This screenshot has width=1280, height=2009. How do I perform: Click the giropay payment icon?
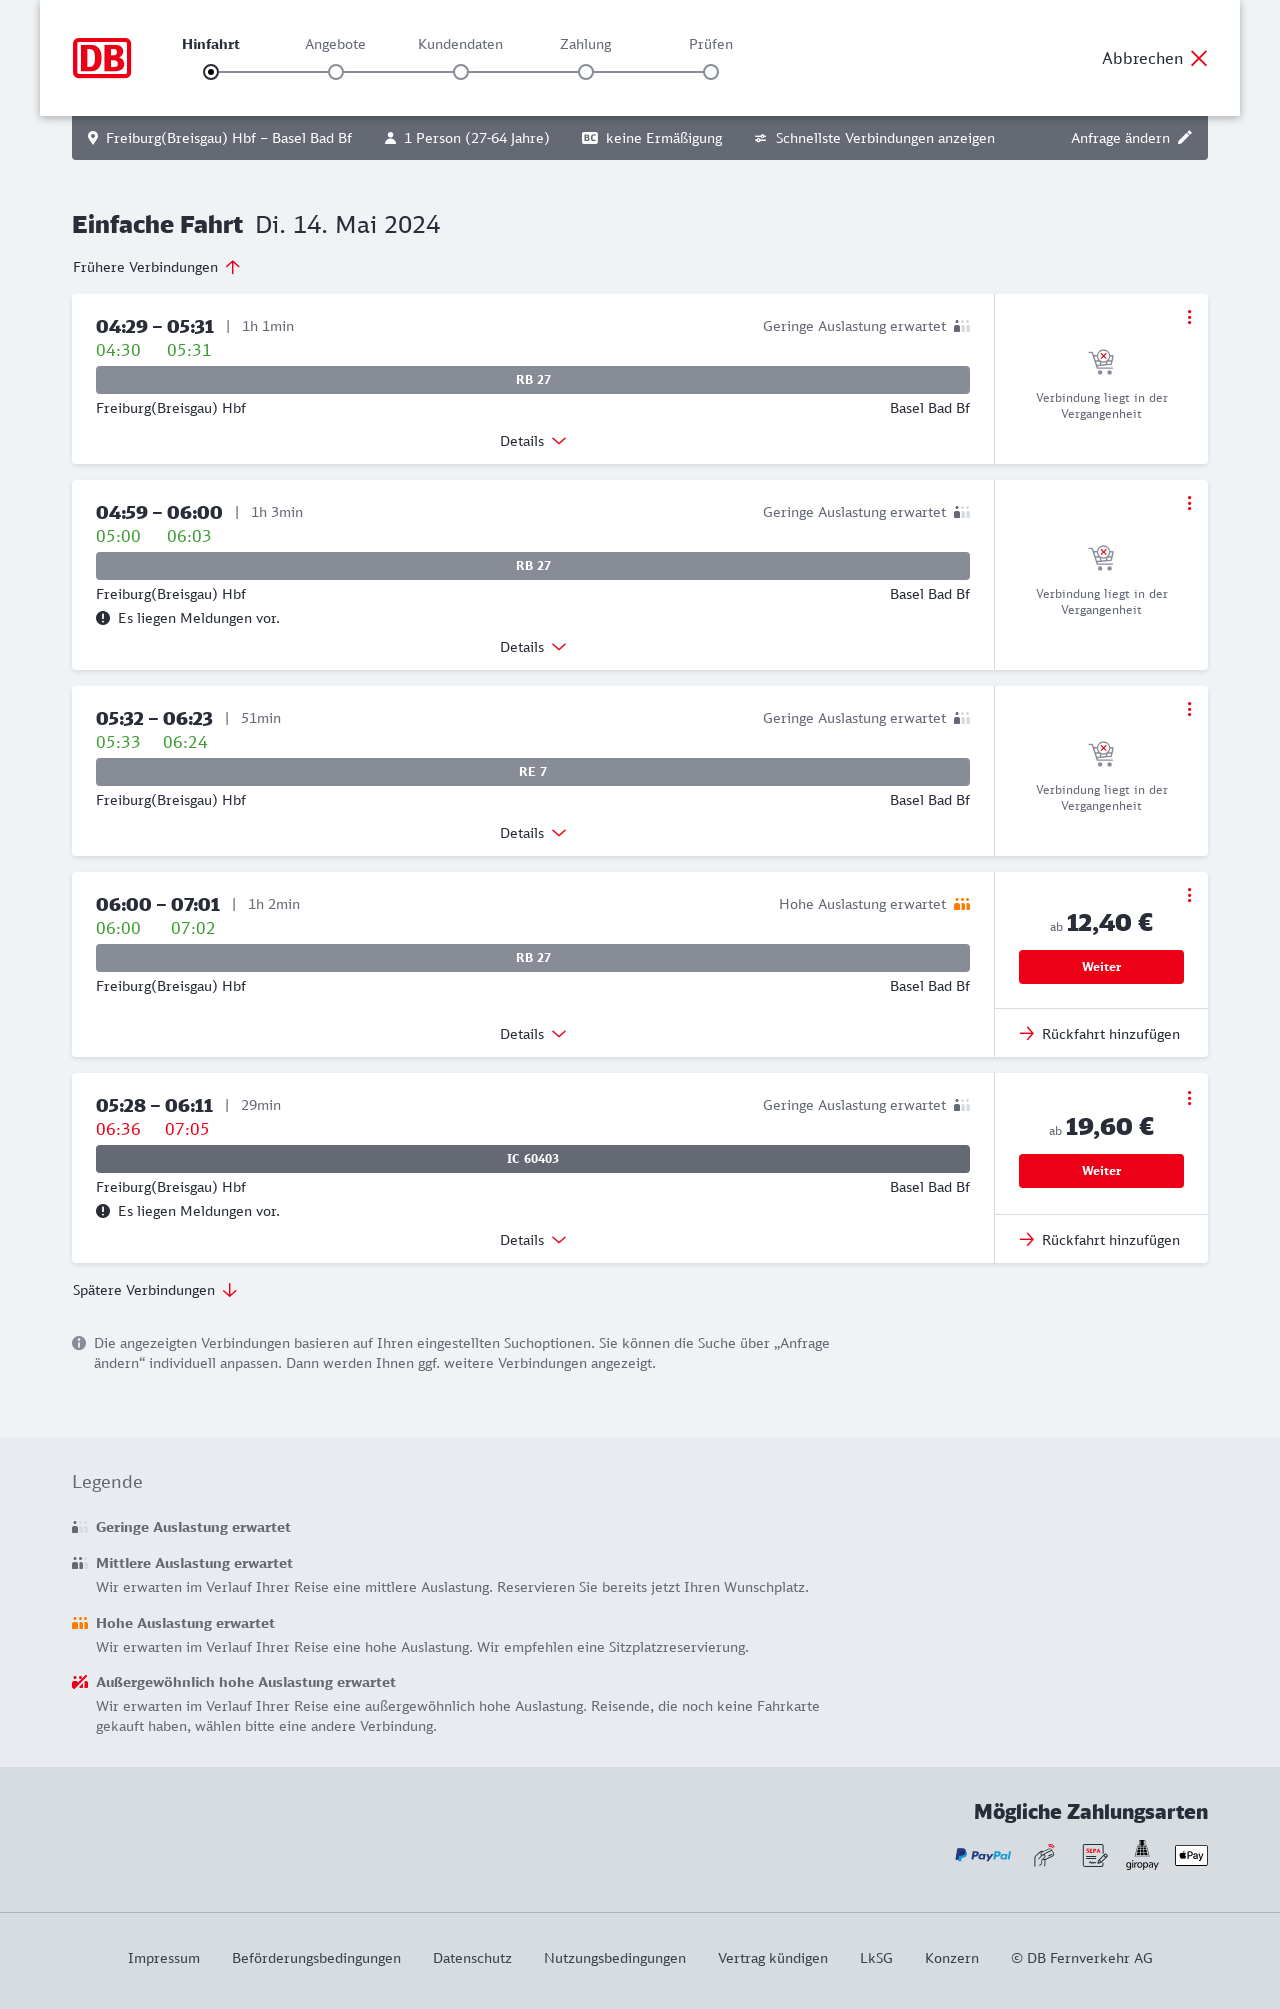tap(1142, 1855)
